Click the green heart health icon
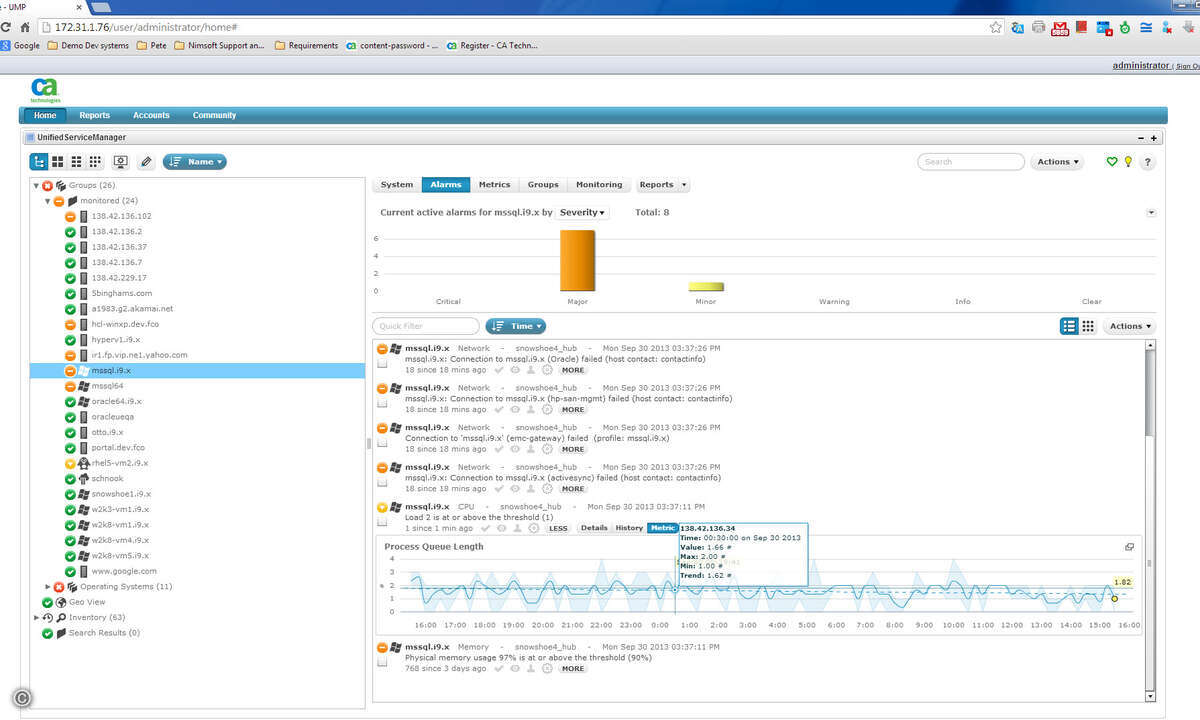This screenshot has width=1200, height=720. point(1111,161)
